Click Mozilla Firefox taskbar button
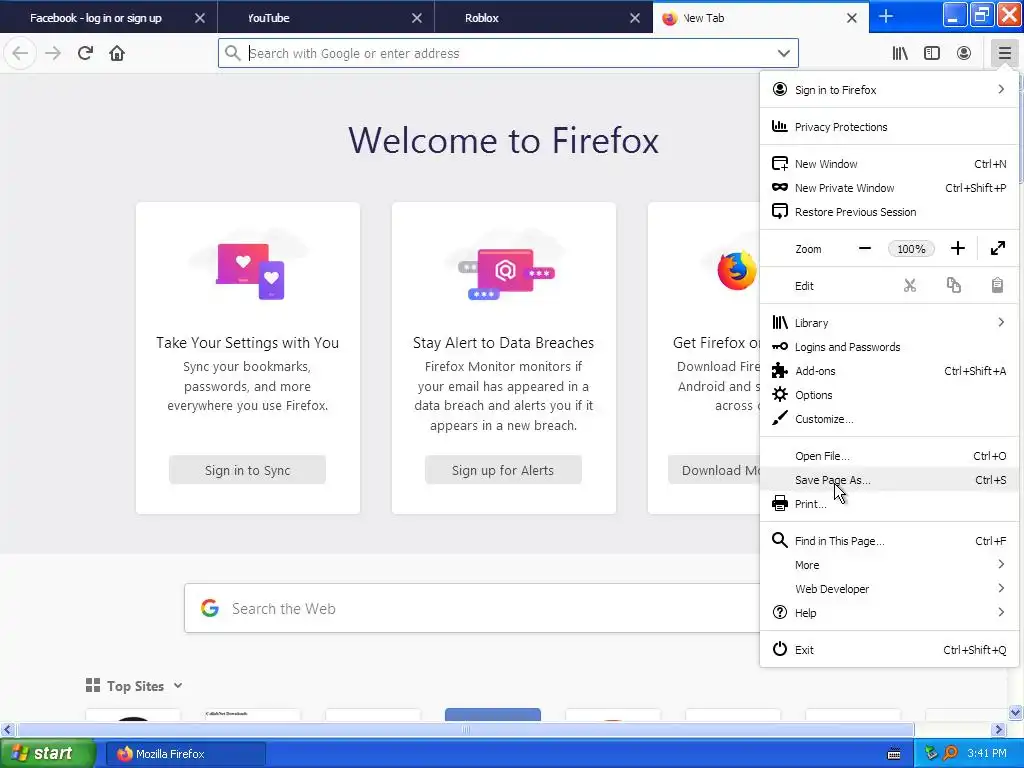Screen dimensions: 1024x768 point(186,754)
